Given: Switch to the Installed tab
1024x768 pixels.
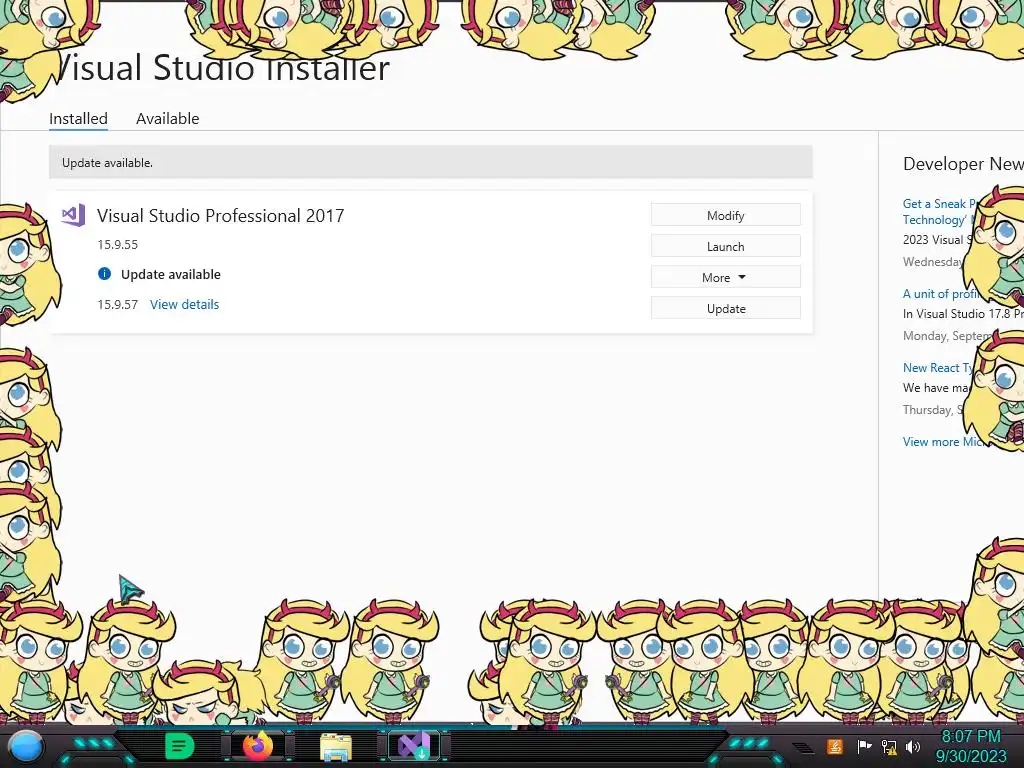Looking at the screenshot, I should point(78,118).
